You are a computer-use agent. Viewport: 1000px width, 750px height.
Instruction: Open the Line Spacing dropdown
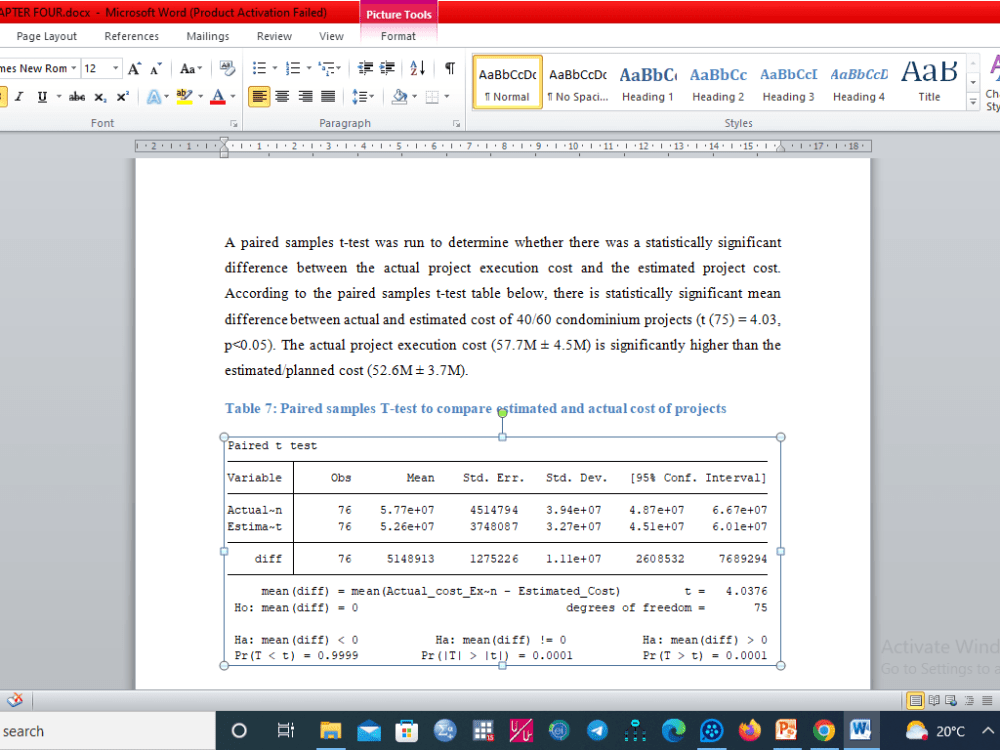coord(362,95)
